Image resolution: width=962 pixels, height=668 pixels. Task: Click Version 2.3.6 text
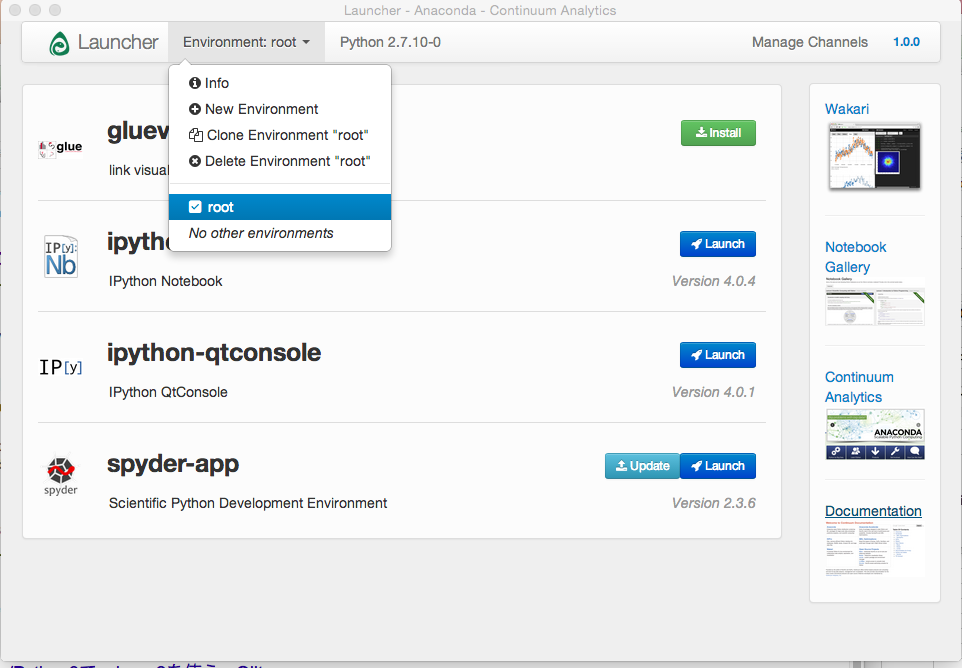pos(714,504)
